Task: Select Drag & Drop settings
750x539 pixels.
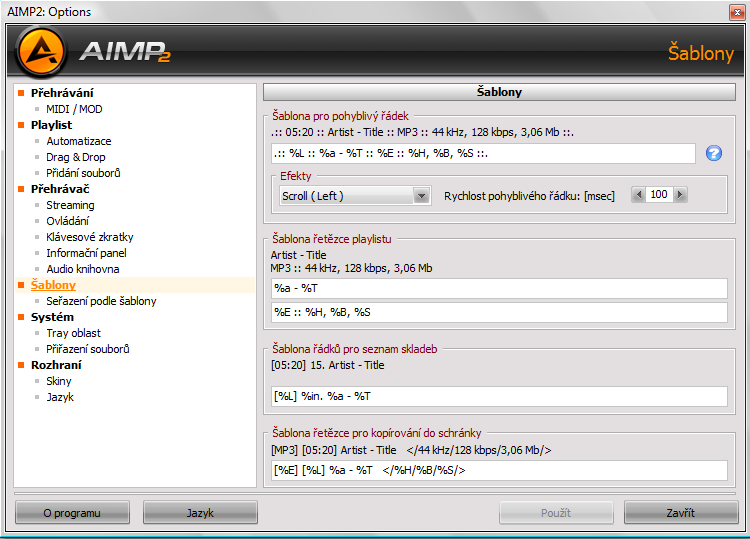Action: 76,157
